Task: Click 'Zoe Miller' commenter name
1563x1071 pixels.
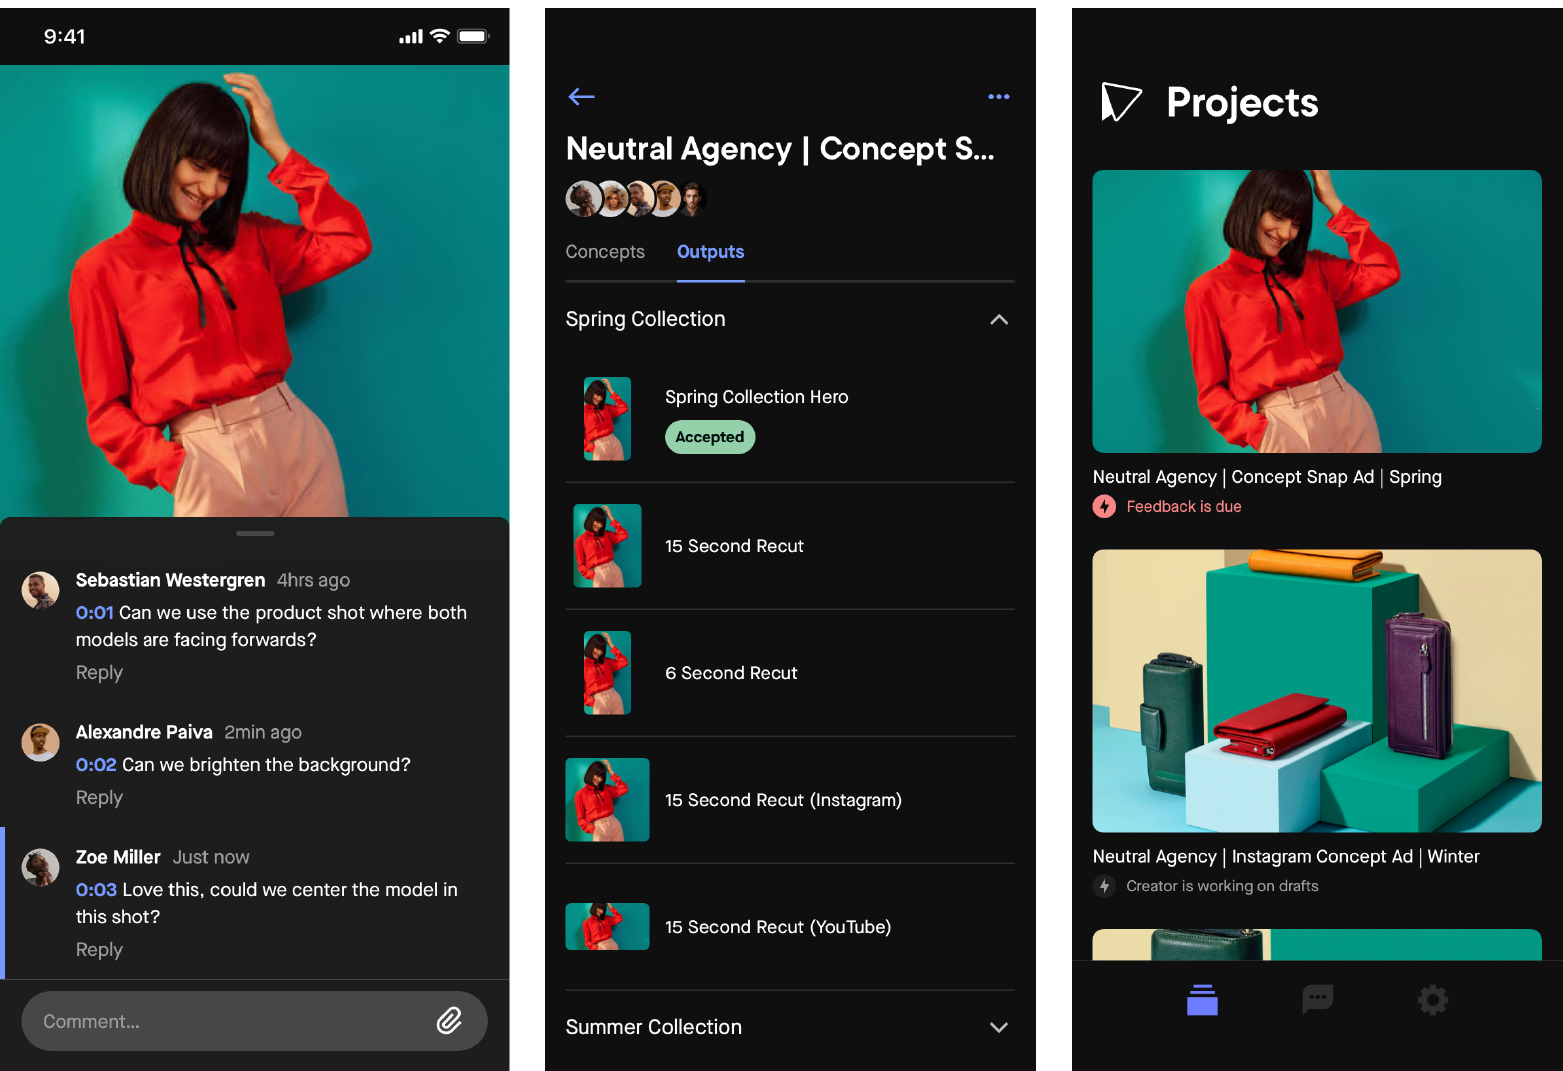Action: [118, 857]
